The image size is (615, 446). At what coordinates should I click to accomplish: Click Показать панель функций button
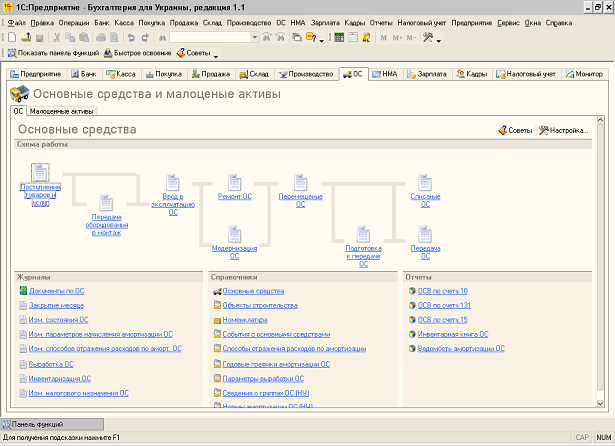pos(53,53)
